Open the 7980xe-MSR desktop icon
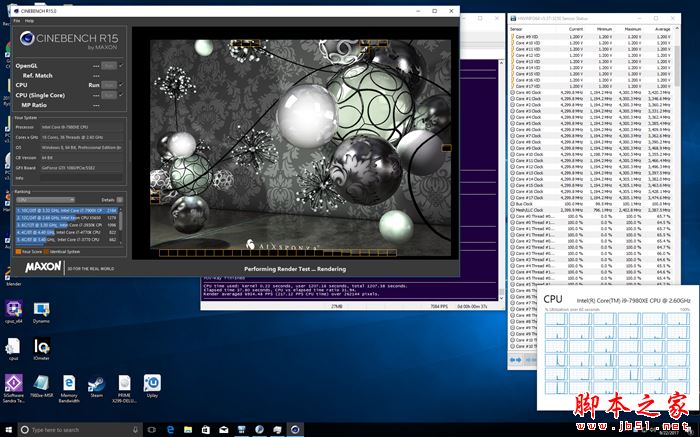Screen dimensions: 700x437 [x=42, y=387]
